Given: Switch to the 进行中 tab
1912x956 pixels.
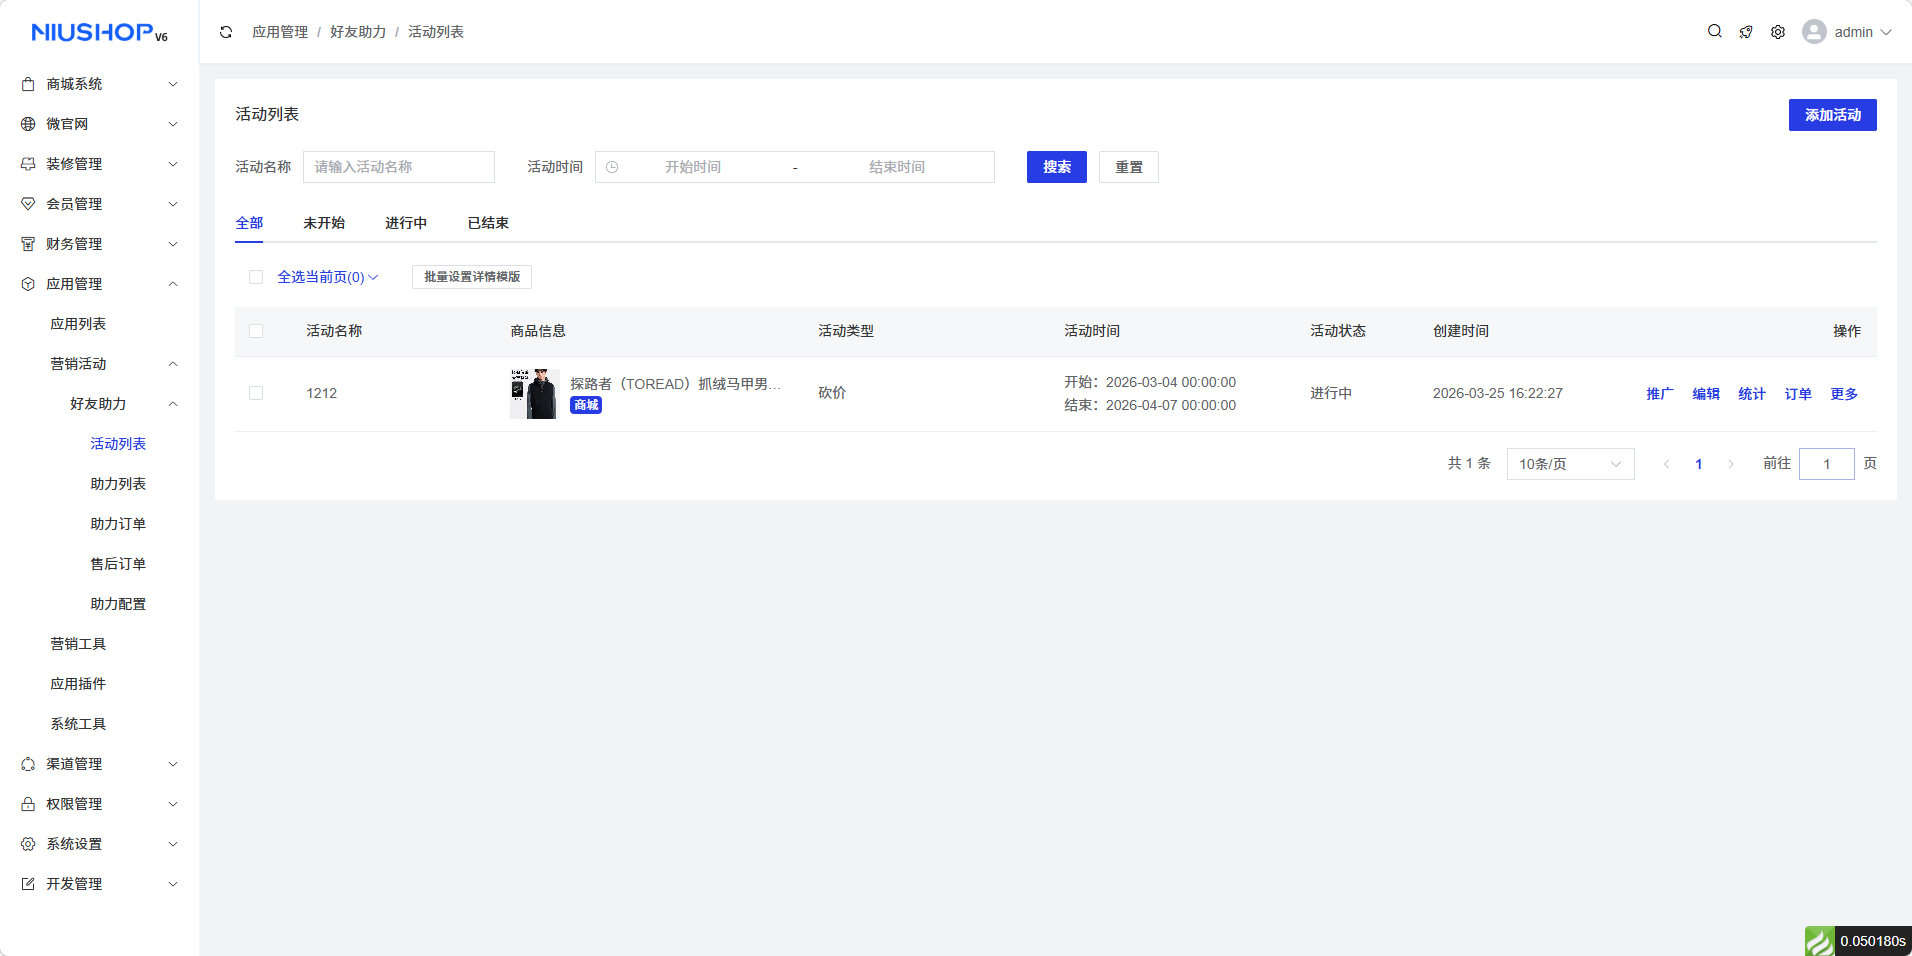Looking at the screenshot, I should (x=405, y=223).
